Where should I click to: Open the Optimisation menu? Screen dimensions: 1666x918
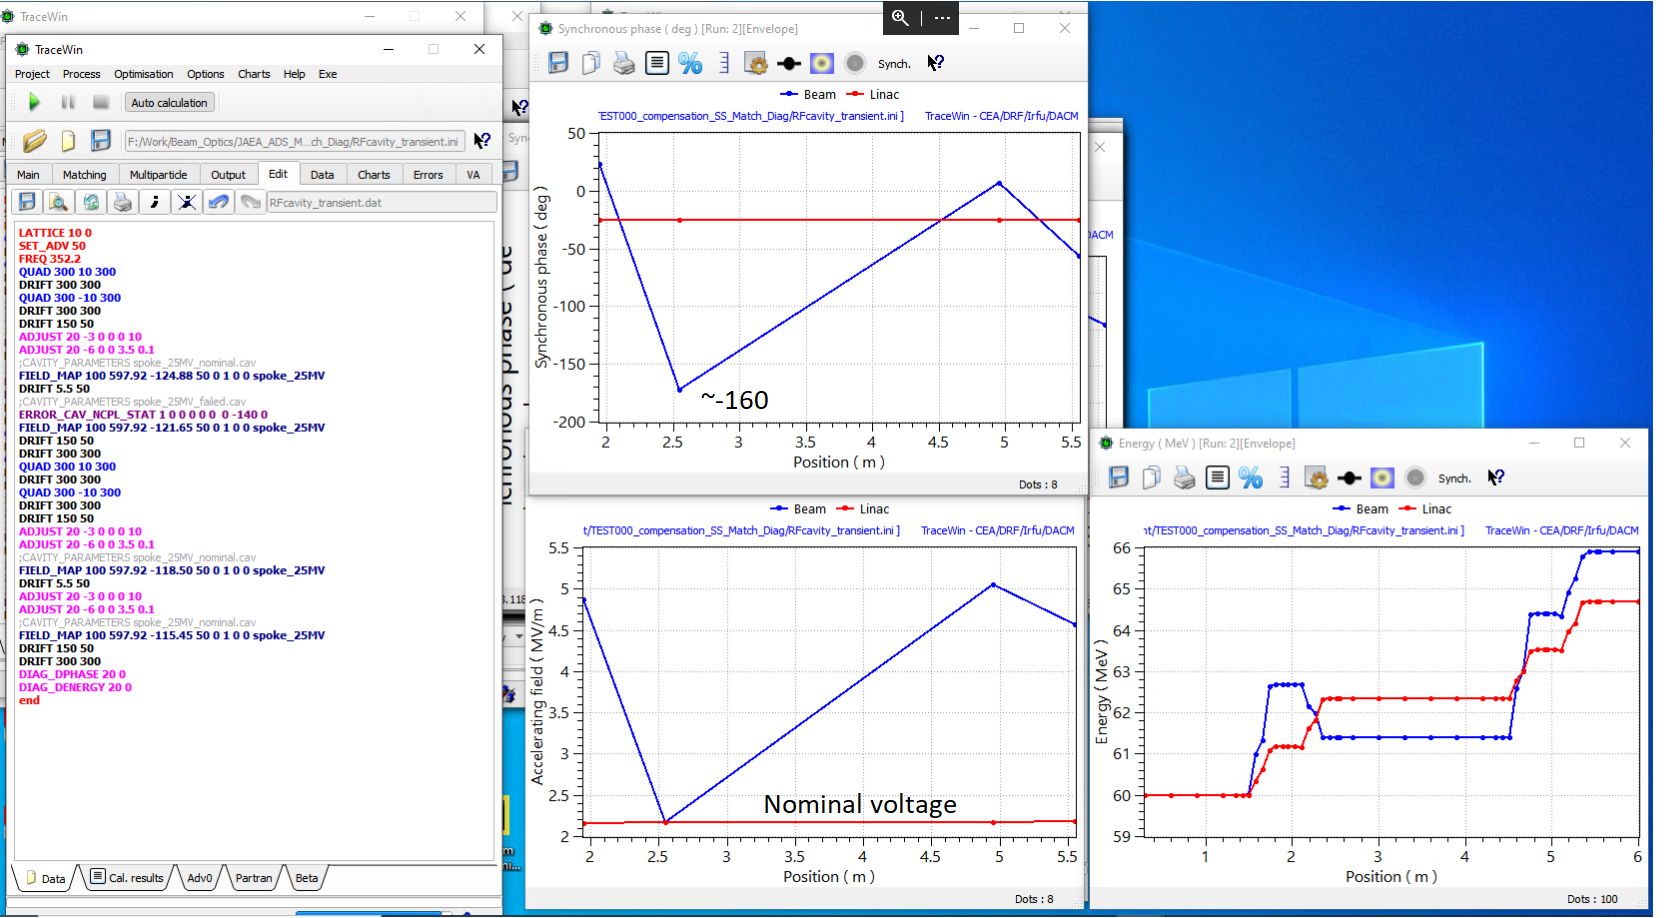(x=143, y=74)
